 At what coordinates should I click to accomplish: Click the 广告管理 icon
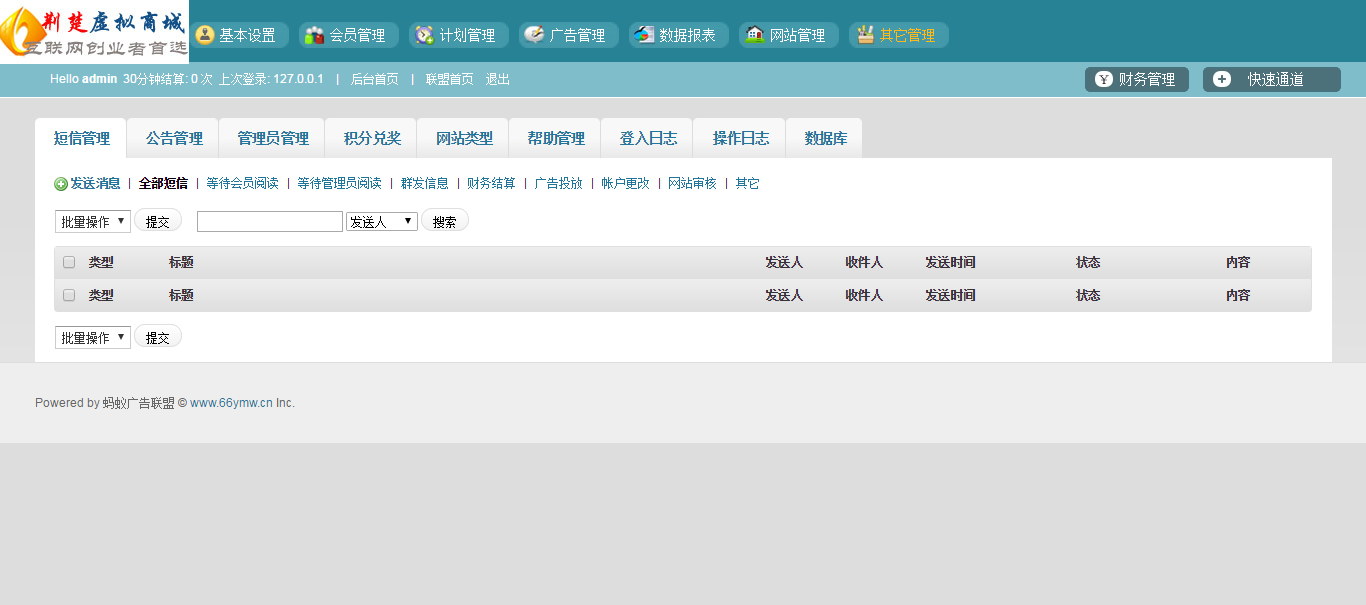tap(535, 35)
